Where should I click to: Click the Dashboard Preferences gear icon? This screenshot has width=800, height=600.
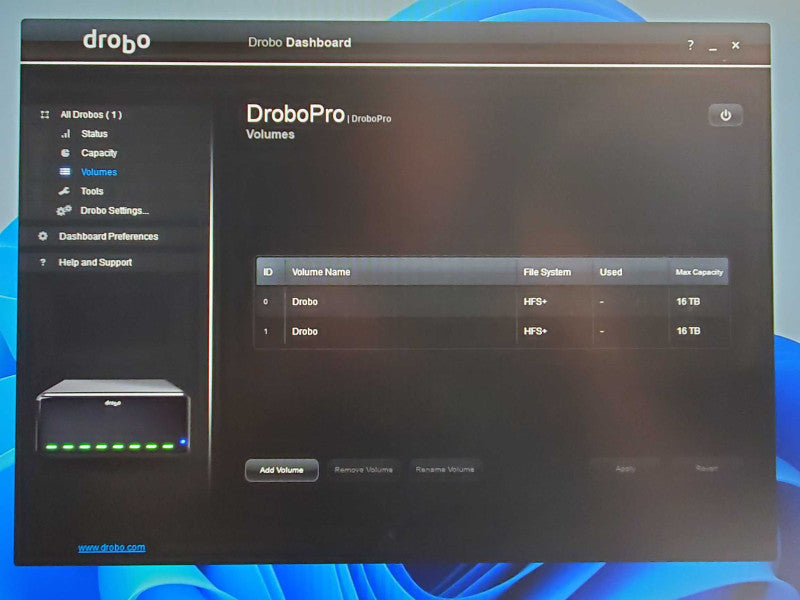pyautogui.click(x=43, y=236)
